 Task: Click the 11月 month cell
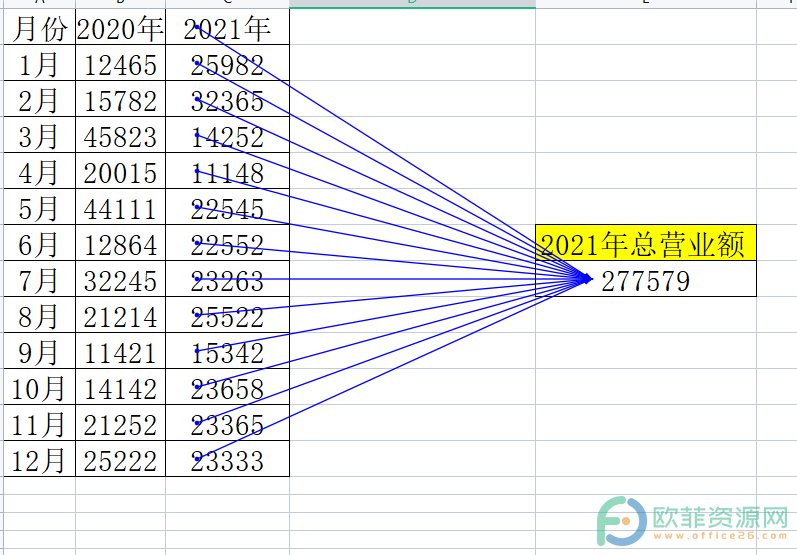click(x=40, y=423)
